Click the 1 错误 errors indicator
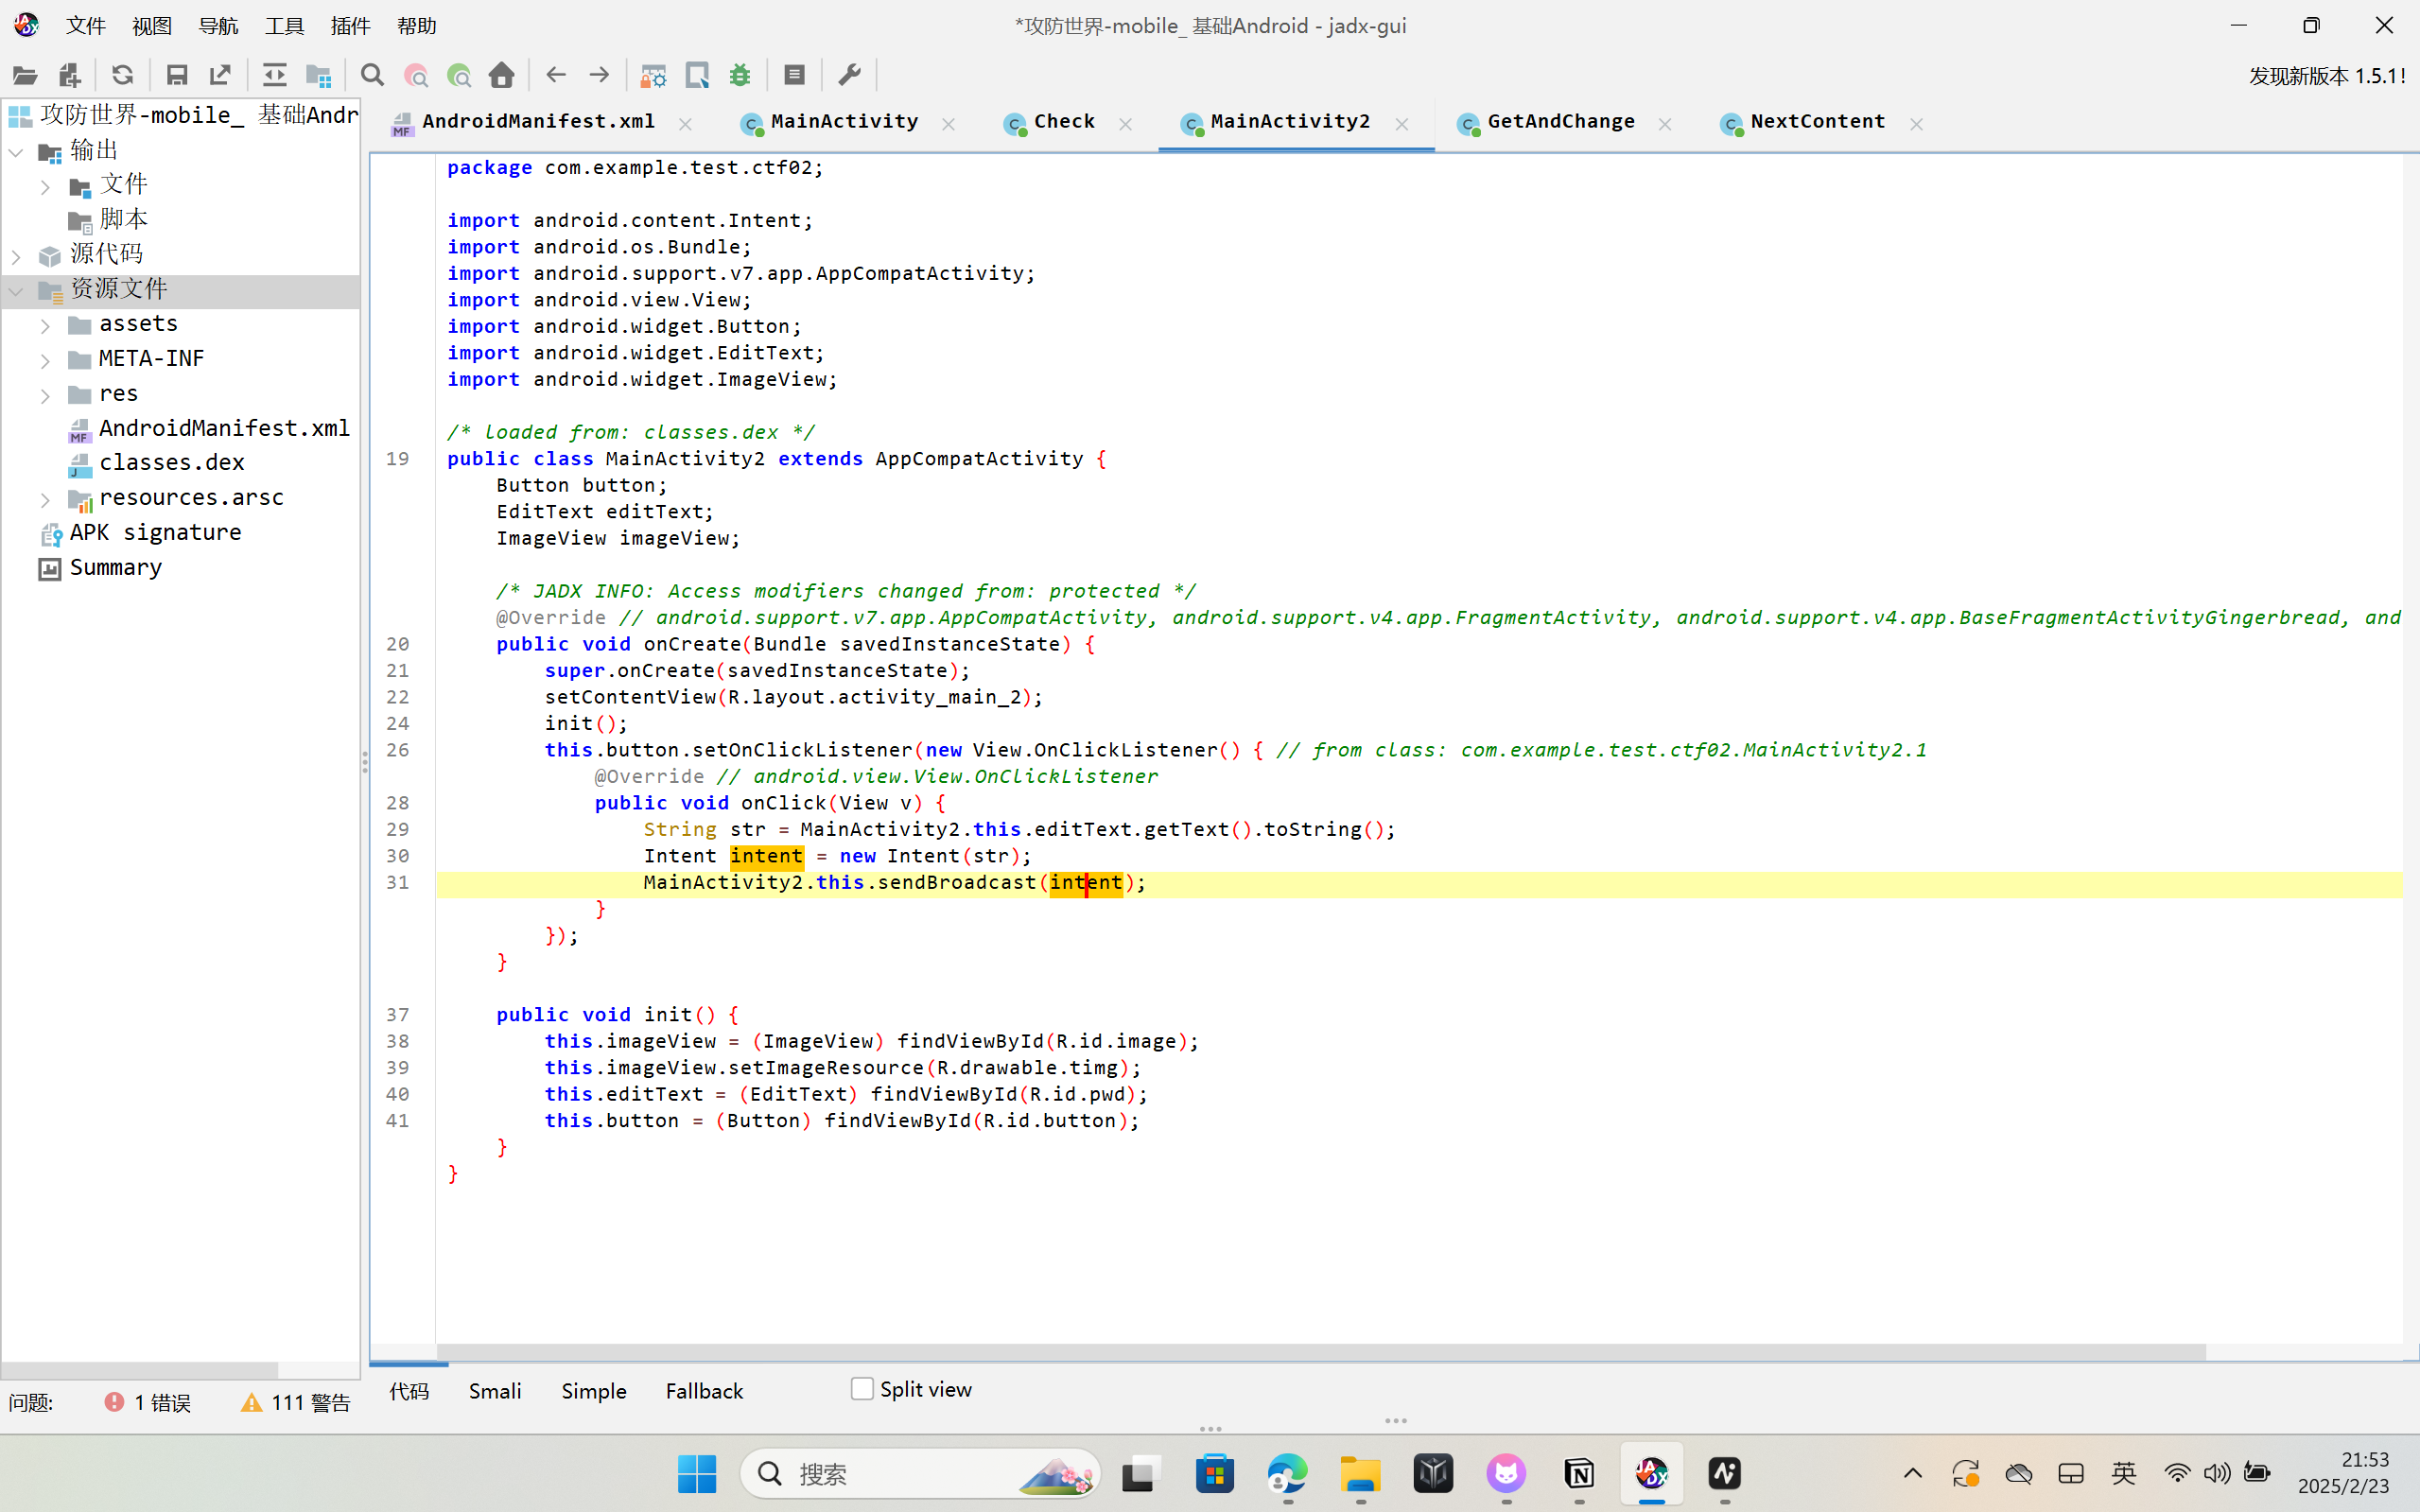Image resolution: width=2420 pixels, height=1512 pixels. click(148, 1402)
